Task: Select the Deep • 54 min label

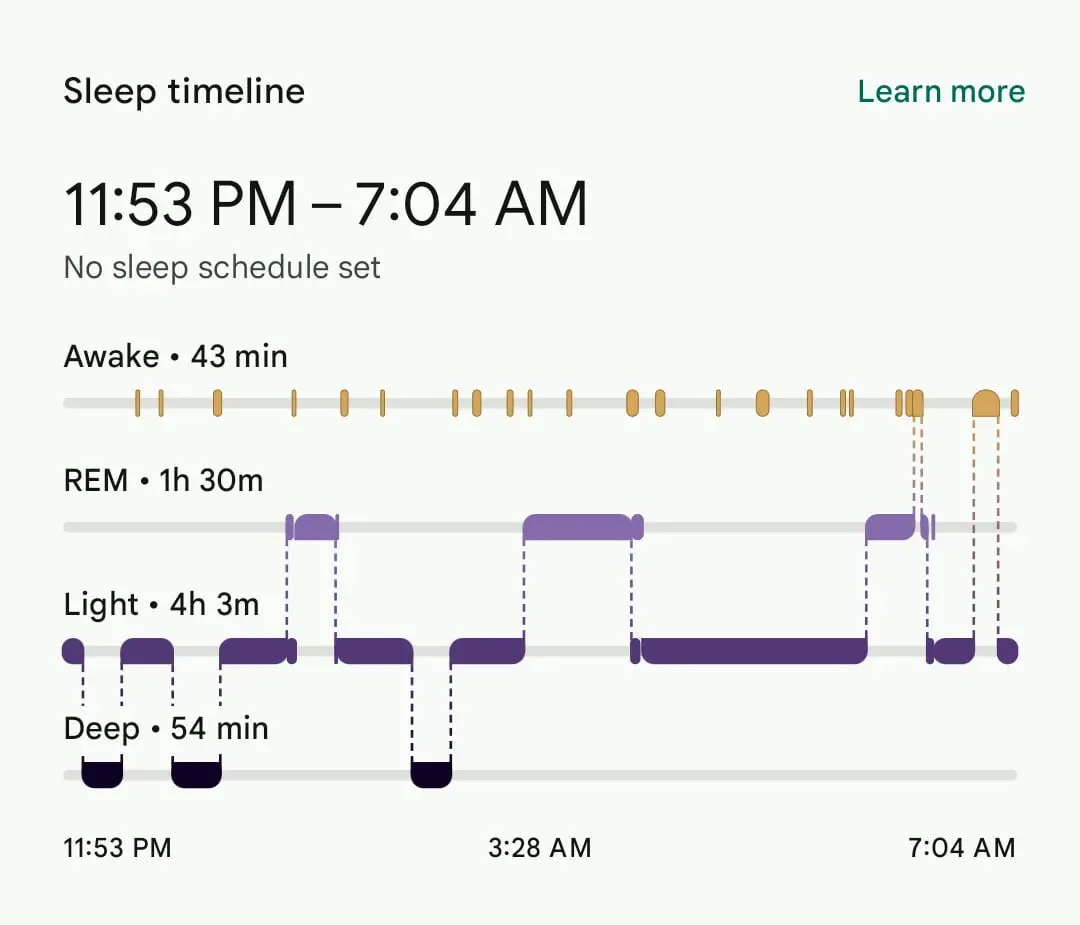Action: pyautogui.click(x=166, y=729)
